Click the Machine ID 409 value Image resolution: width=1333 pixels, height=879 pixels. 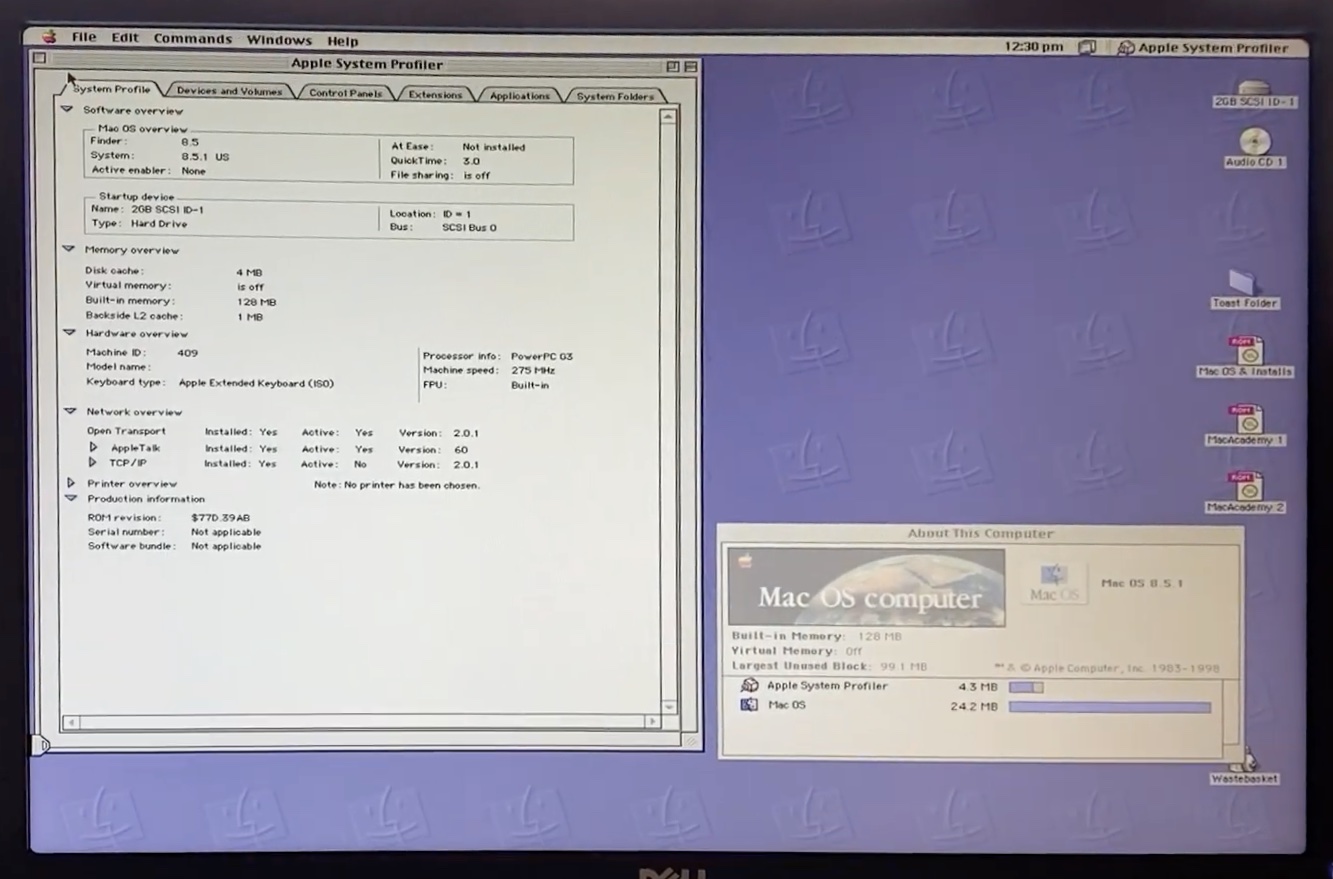[187, 353]
